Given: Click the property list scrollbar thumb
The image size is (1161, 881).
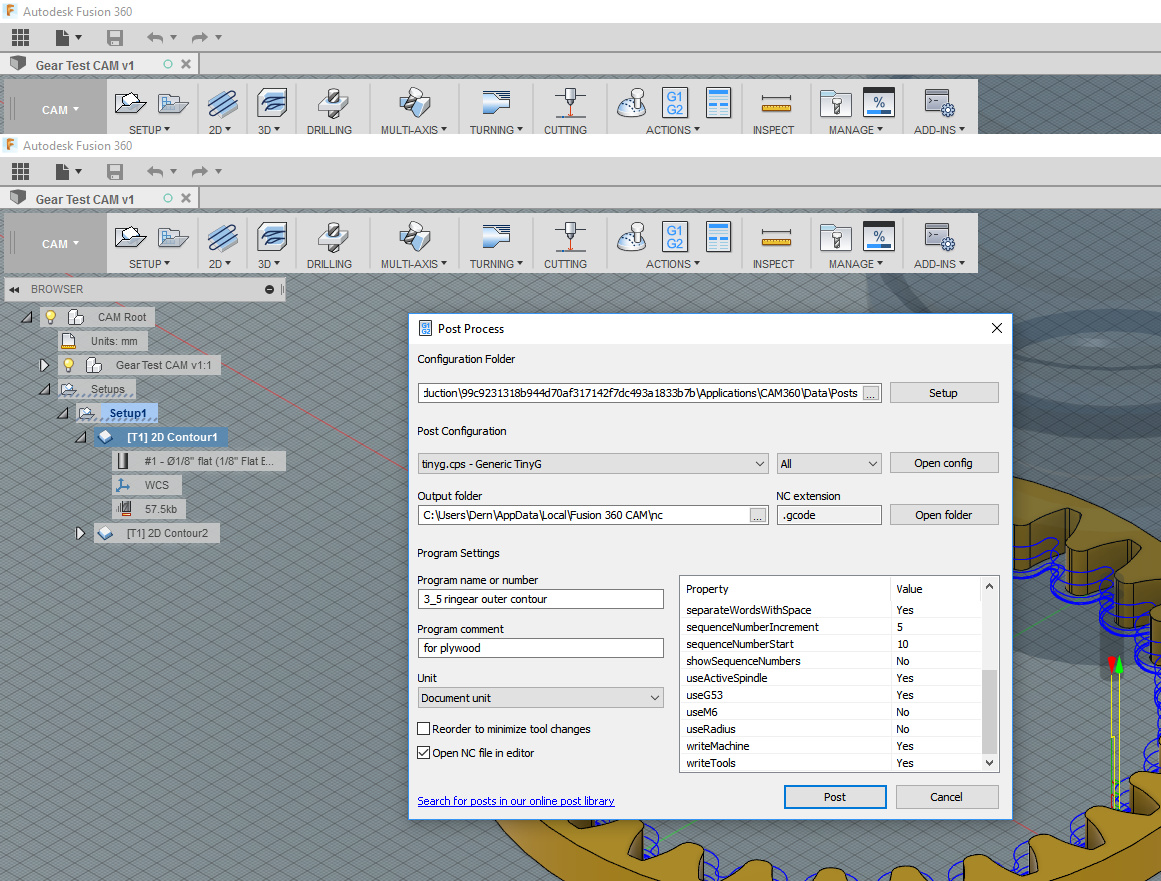Looking at the screenshot, I should [989, 711].
